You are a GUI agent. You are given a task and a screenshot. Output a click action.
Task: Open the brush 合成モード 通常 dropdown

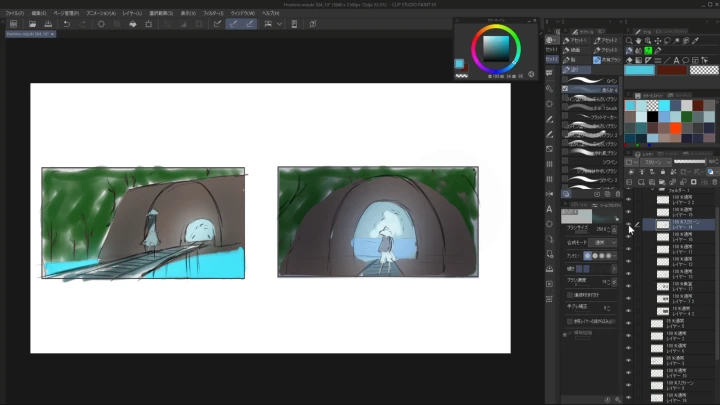click(604, 242)
